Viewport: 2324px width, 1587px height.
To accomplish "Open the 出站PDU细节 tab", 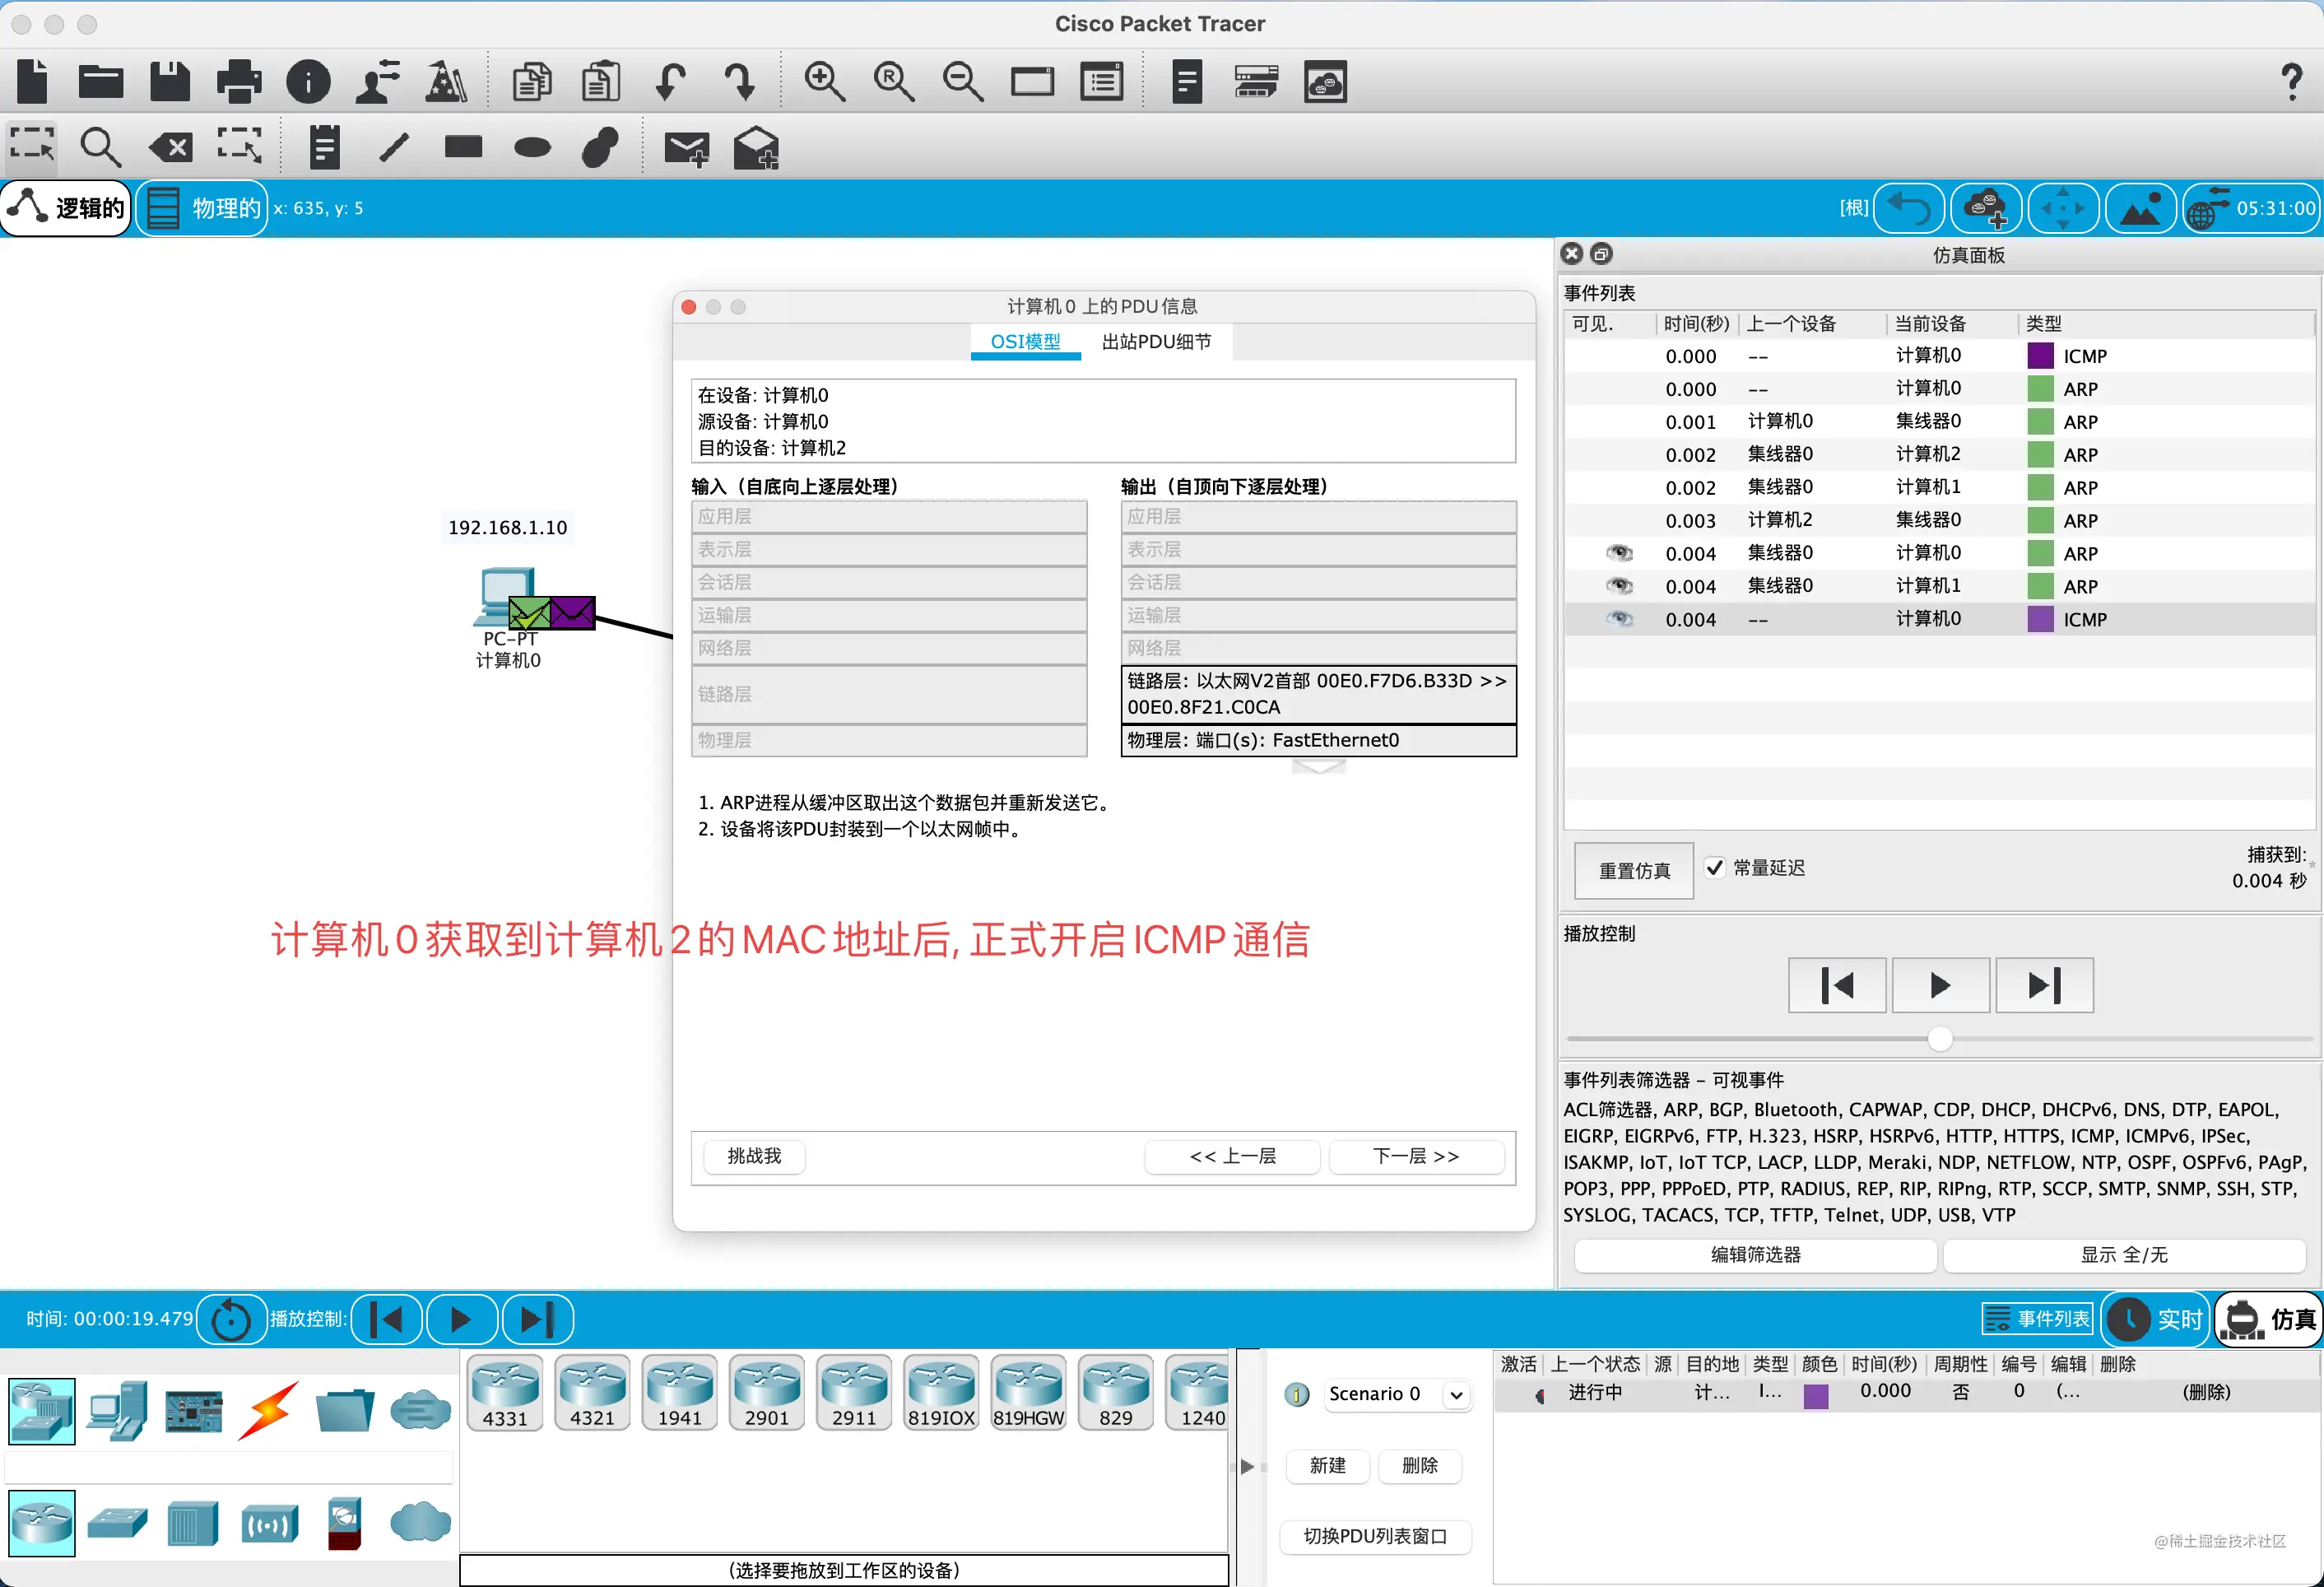I will pos(1156,341).
